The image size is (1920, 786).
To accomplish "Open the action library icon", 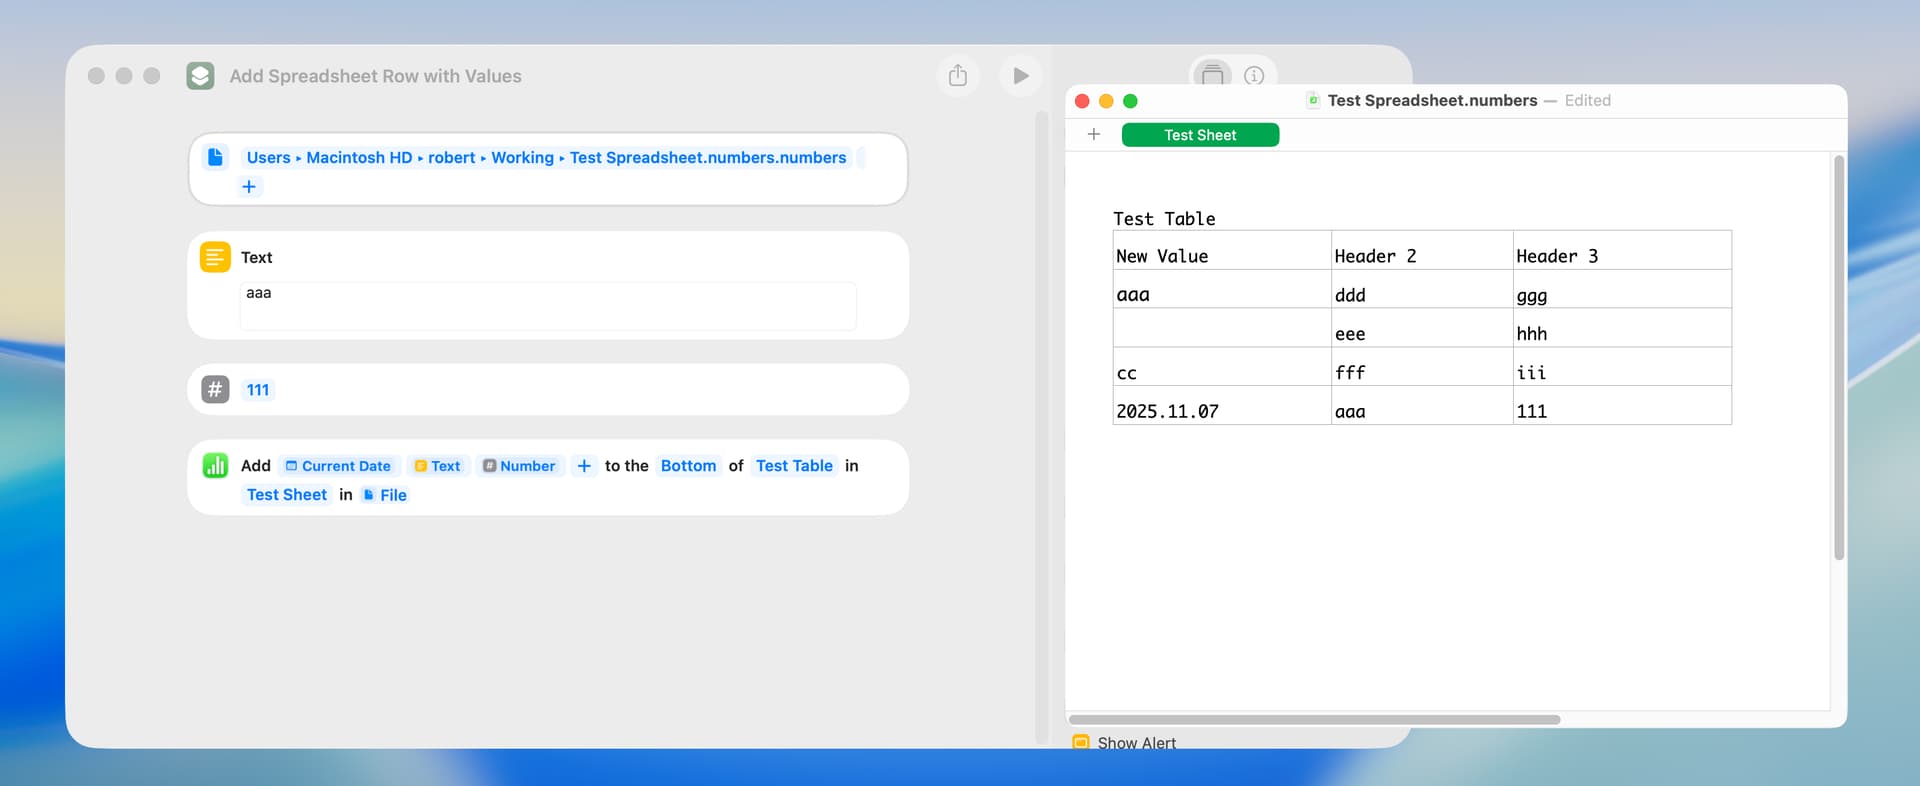I will (x=1212, y=75).
